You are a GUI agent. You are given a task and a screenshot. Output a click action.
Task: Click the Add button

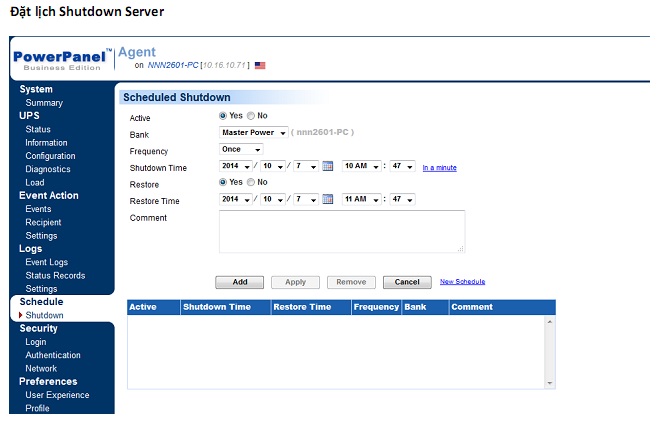[x=239, y=282]
